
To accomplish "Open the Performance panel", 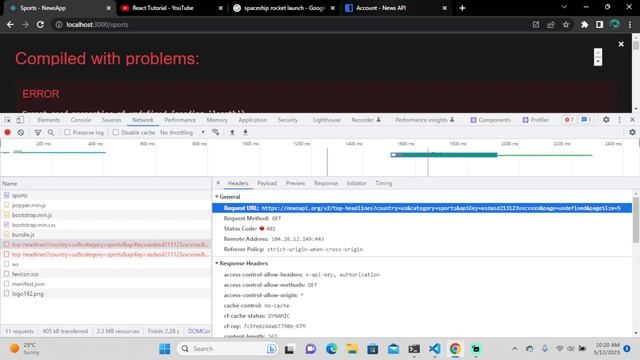I will 180,120.
